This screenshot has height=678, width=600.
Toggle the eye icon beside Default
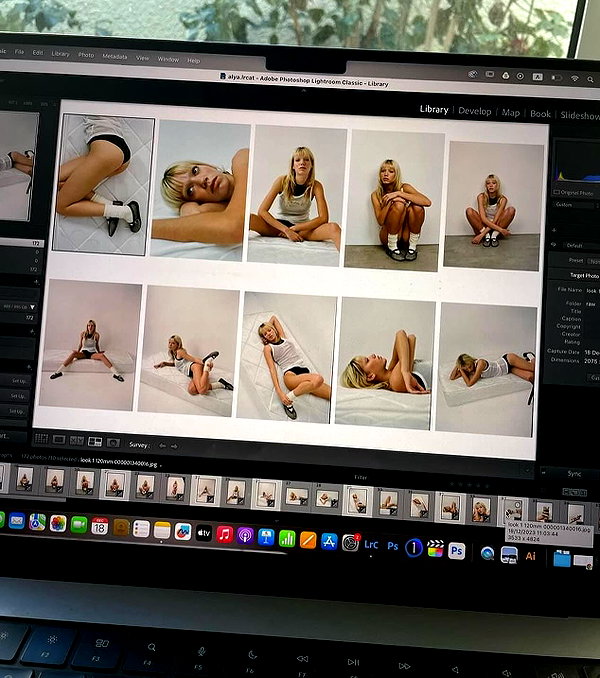553,245
